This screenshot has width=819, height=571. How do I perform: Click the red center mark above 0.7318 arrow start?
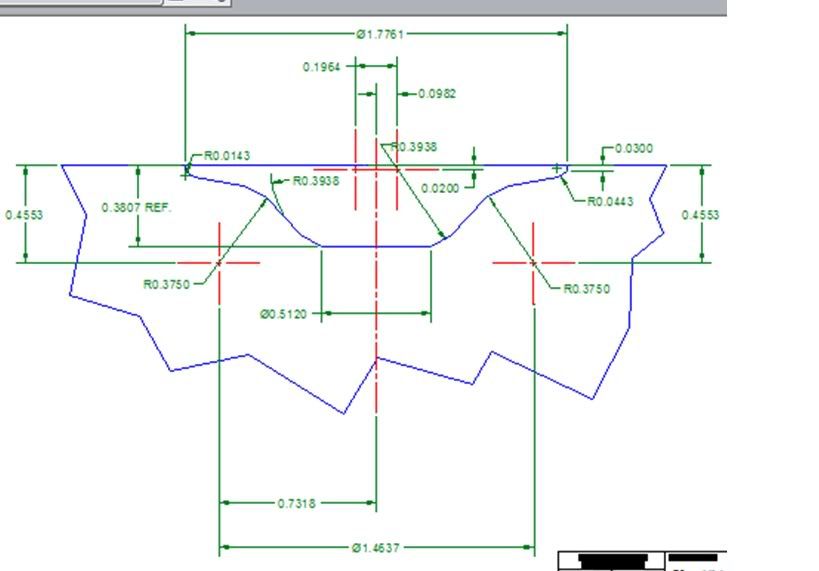coord(219,263)
